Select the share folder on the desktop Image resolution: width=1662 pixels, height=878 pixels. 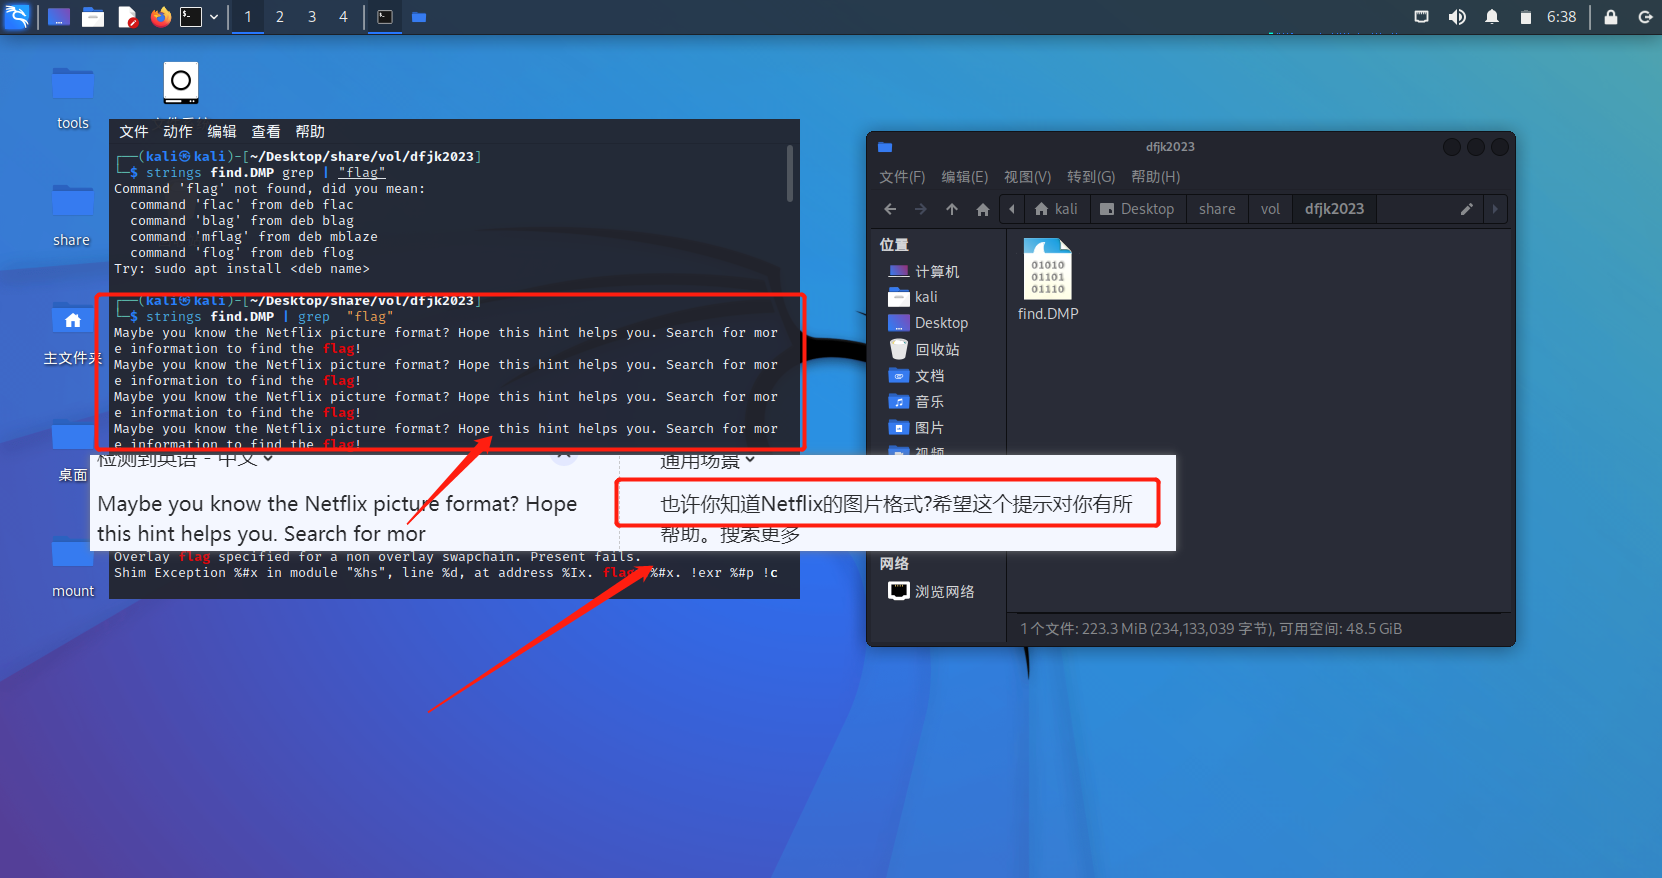[x=73, y=215]
